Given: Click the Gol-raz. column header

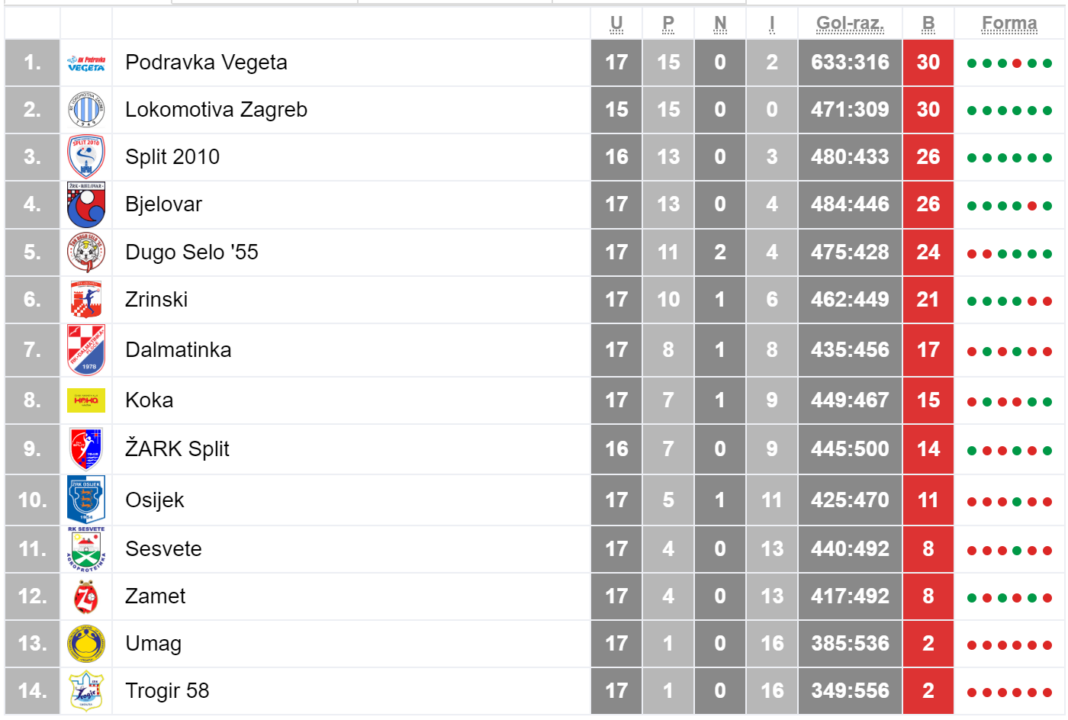Looking at the screenshot, I should click(x=850, y=24).
